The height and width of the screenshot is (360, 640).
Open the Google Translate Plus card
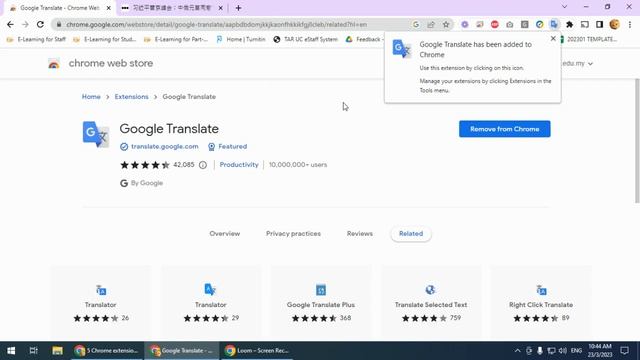(321, 303)
